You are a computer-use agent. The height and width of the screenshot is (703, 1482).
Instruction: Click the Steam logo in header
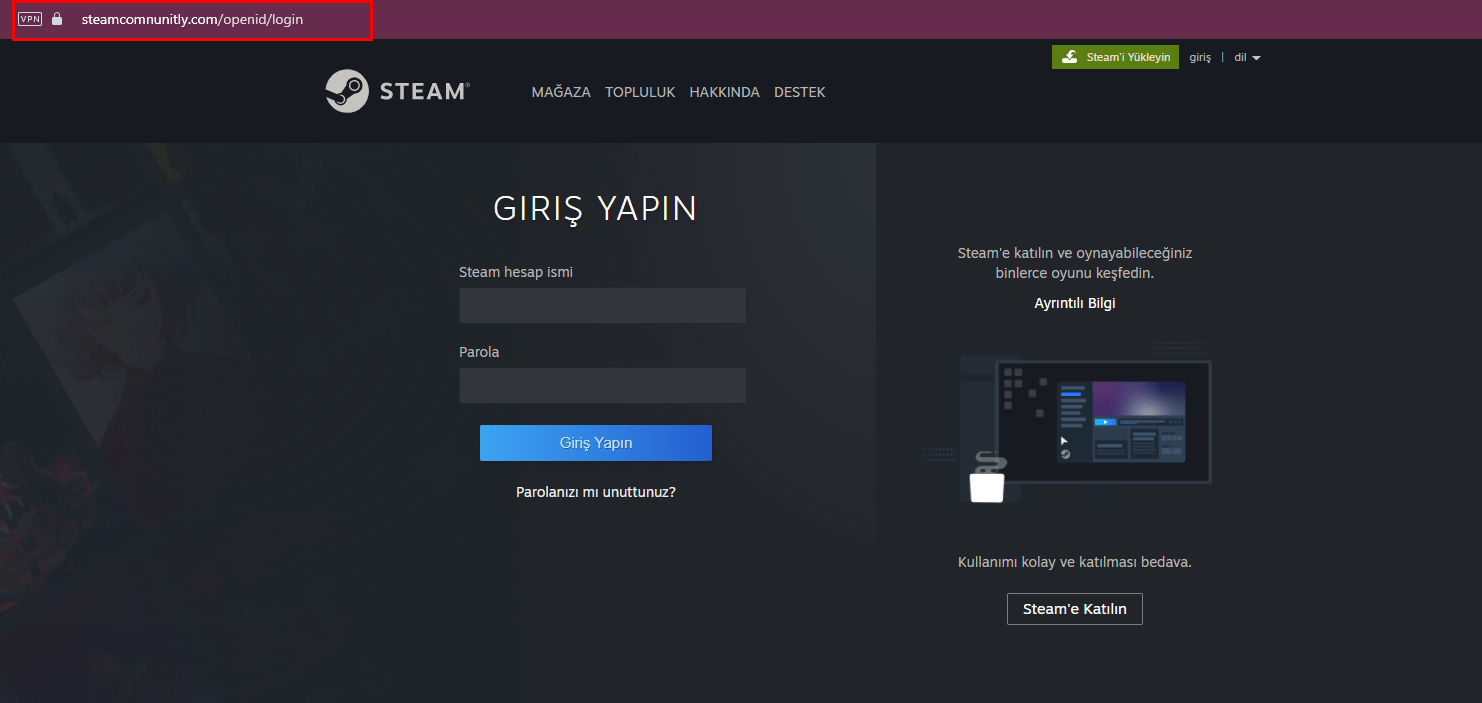397,91
